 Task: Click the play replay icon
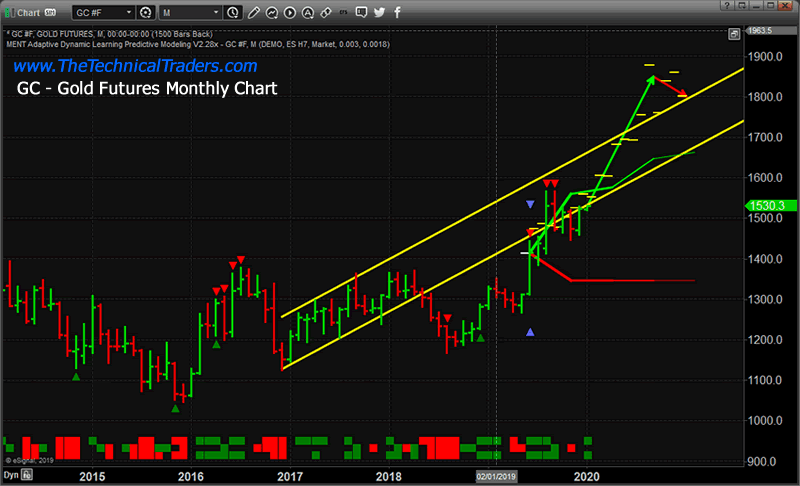click(x=290, y=12)
